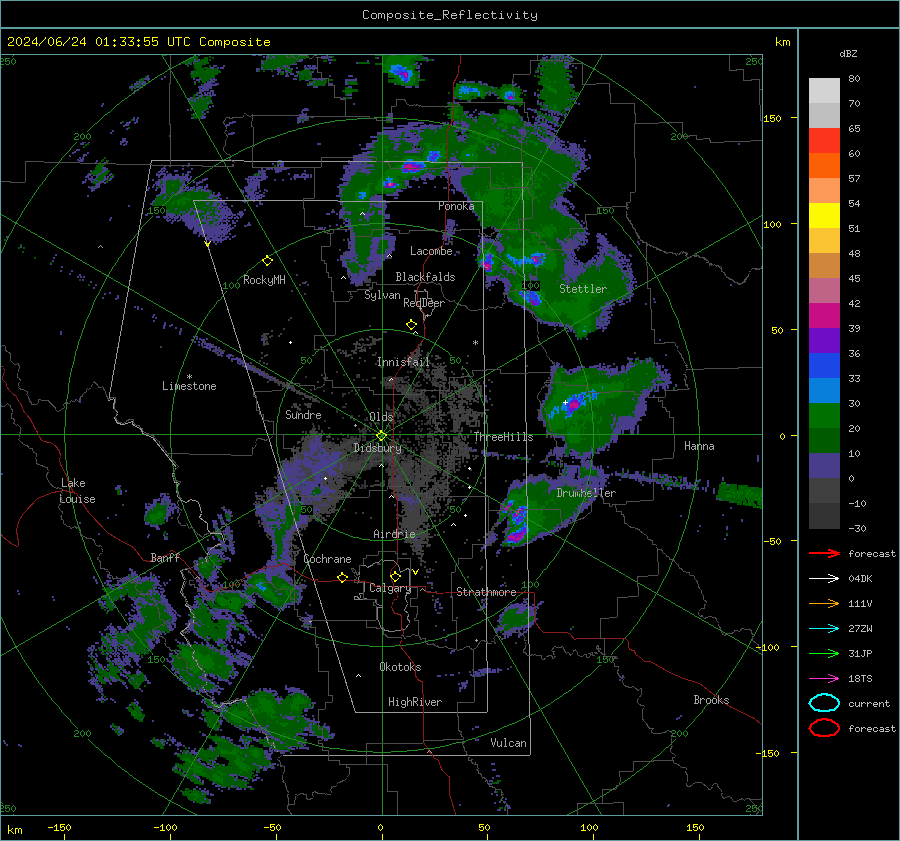Screen dimensions: 900x841
Task: Click the cyan 'current' ellipse symbol
Action: 824,703
